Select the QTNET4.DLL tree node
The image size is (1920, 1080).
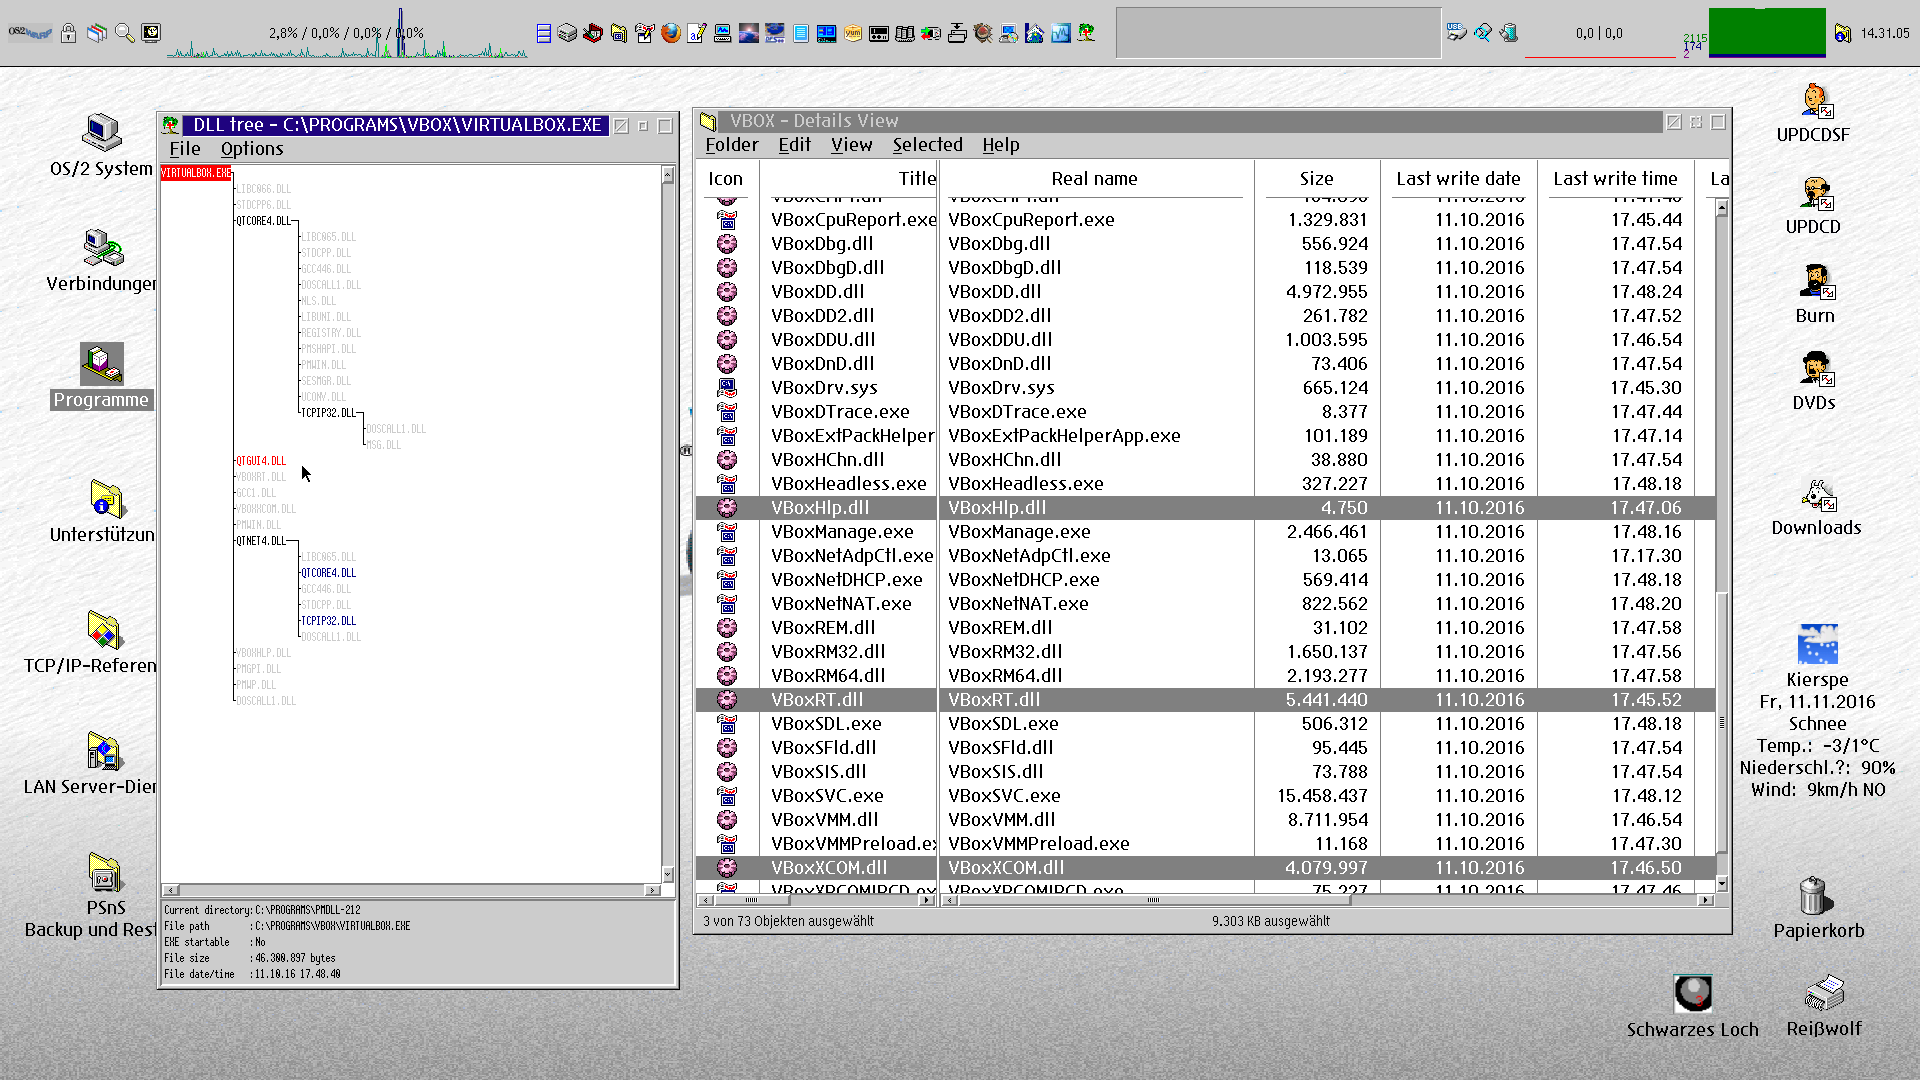[261, 541]
